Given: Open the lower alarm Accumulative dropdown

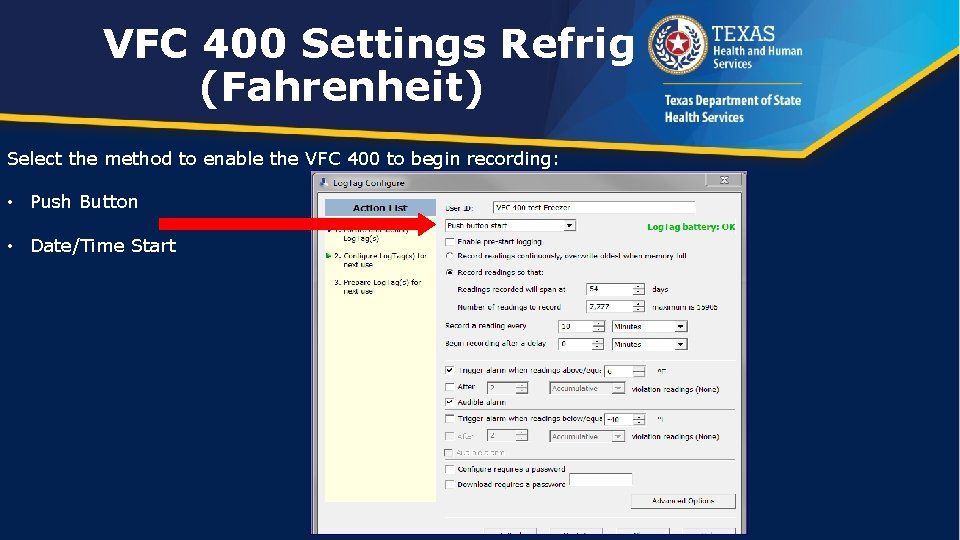Looking at the screenshot, I should click(x=618, y=437).
